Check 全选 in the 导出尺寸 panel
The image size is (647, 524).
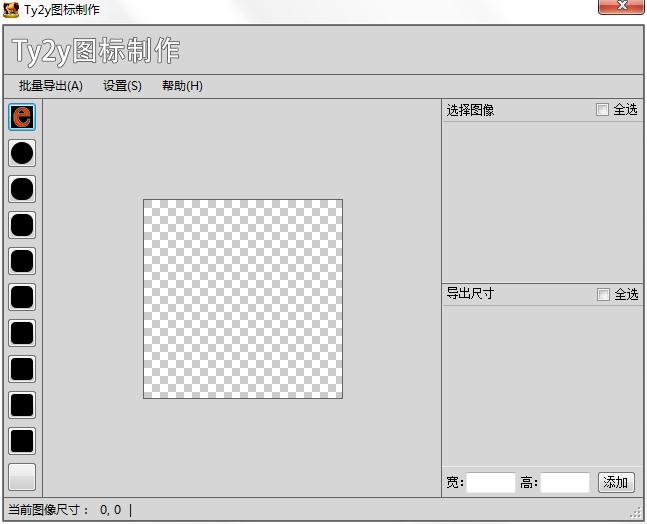(603, 294)
